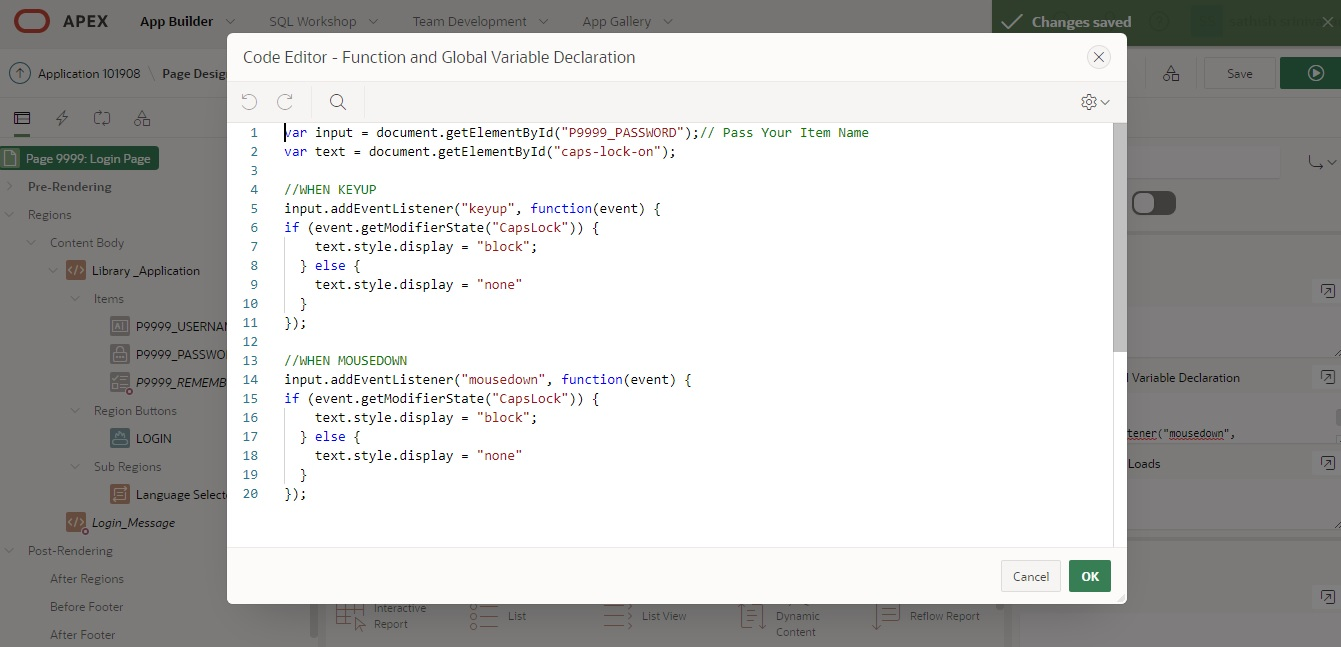The height and width of the screenshot is (647, 1341).
Task: Select After Regions in the tree
Action: pyautogui.click(x=87, y=579)
